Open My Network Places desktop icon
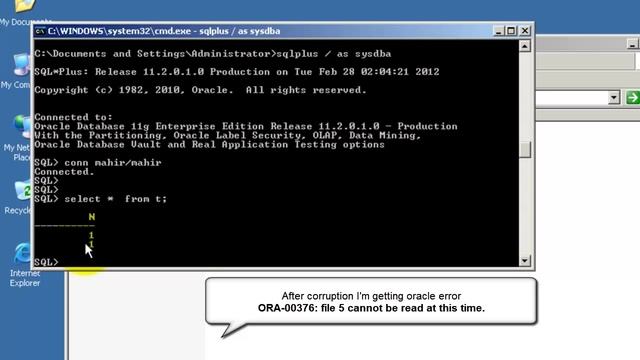Image resolution: width=640 pixels, height=360 pixels. click(17, 139)
